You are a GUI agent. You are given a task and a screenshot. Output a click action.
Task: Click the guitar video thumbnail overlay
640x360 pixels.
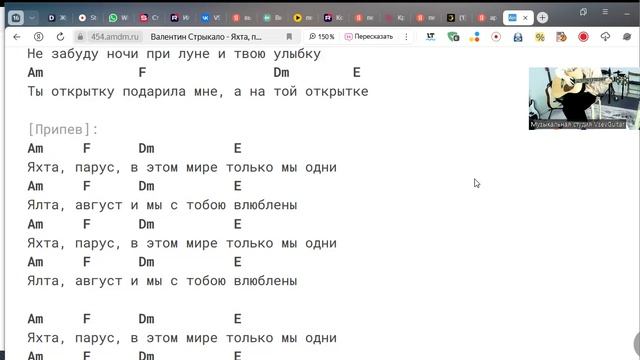[584, 98]
